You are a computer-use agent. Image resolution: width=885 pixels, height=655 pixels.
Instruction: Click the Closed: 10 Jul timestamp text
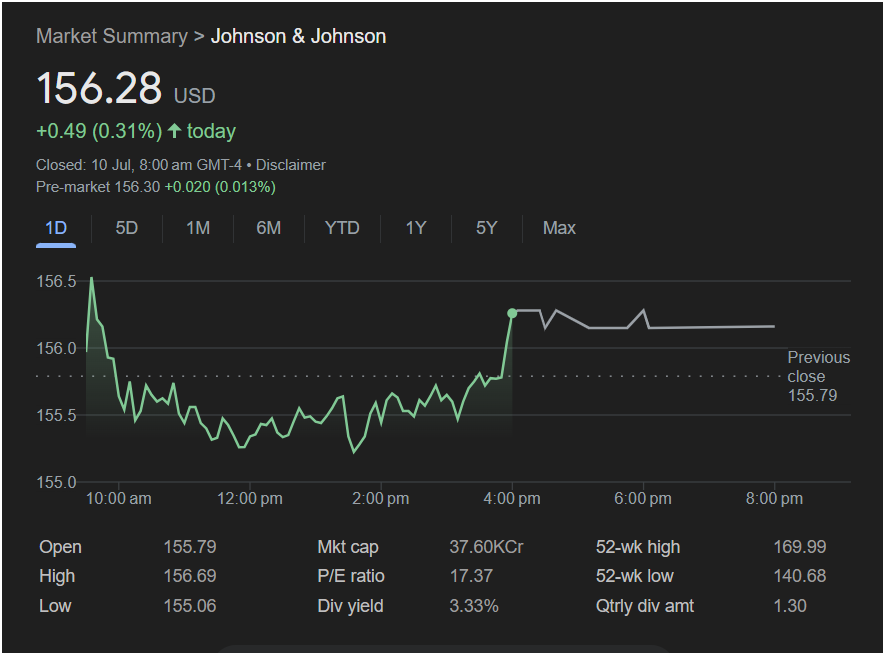(139, 165)
